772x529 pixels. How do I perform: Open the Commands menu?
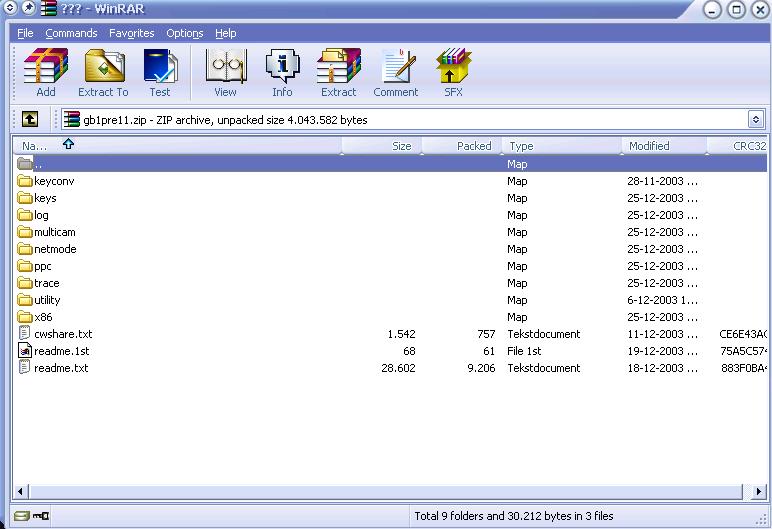(x=71, y=33)
